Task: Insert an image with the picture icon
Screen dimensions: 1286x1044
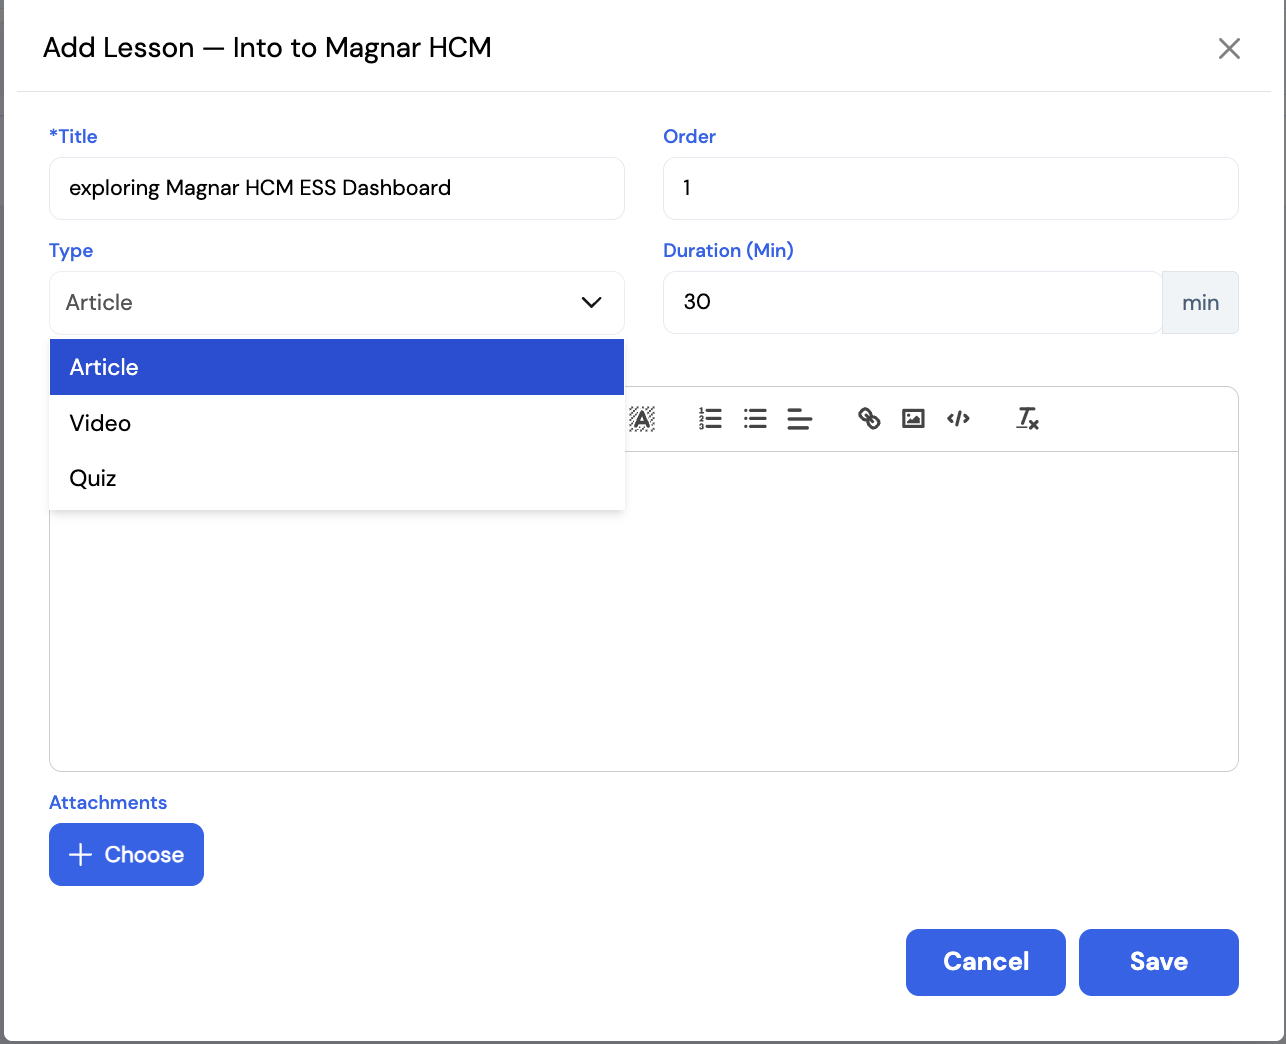Action: click(913, 419)
